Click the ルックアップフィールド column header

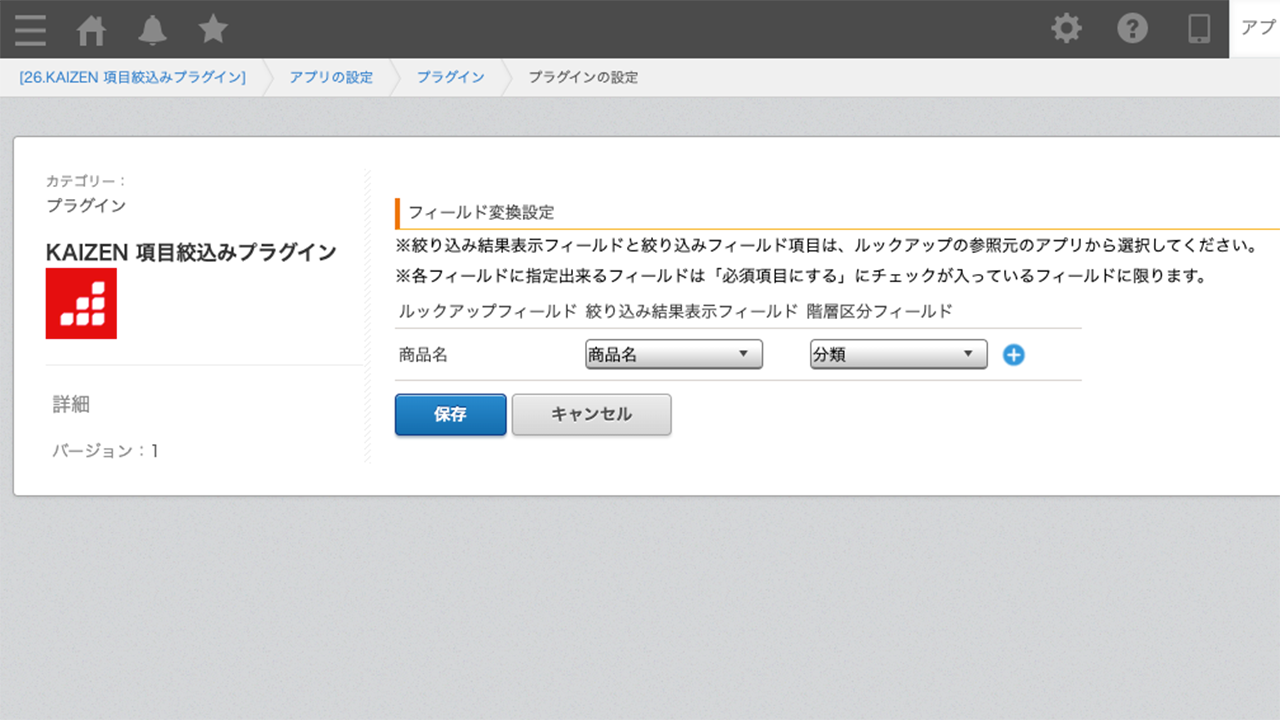point(488,311)
